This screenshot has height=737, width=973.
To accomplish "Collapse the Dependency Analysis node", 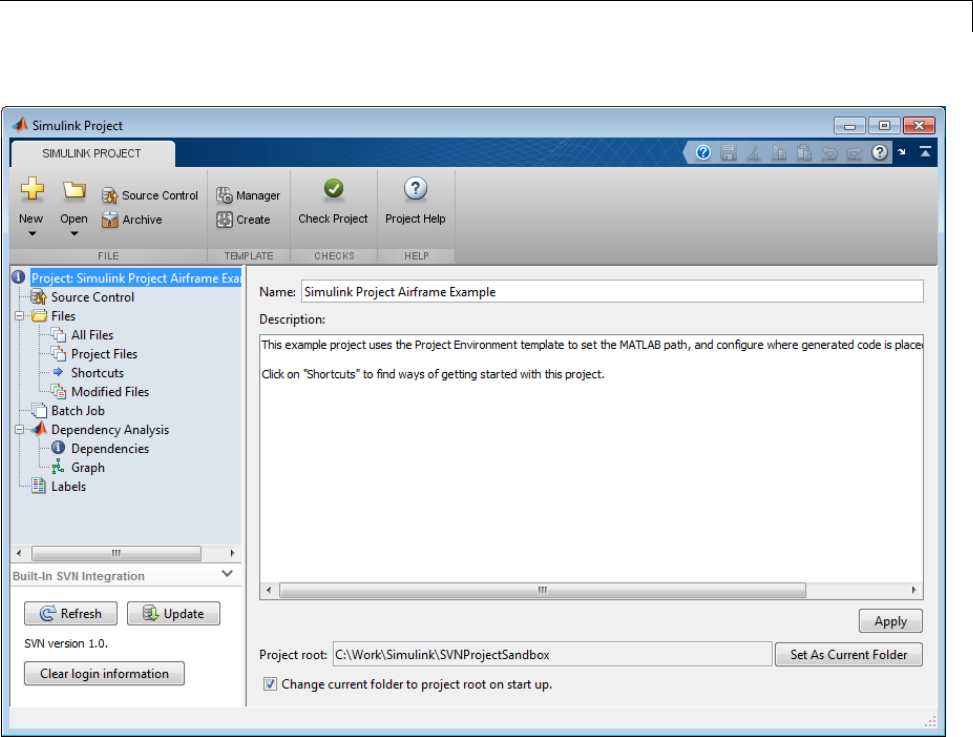I will (x=19, y=429).
